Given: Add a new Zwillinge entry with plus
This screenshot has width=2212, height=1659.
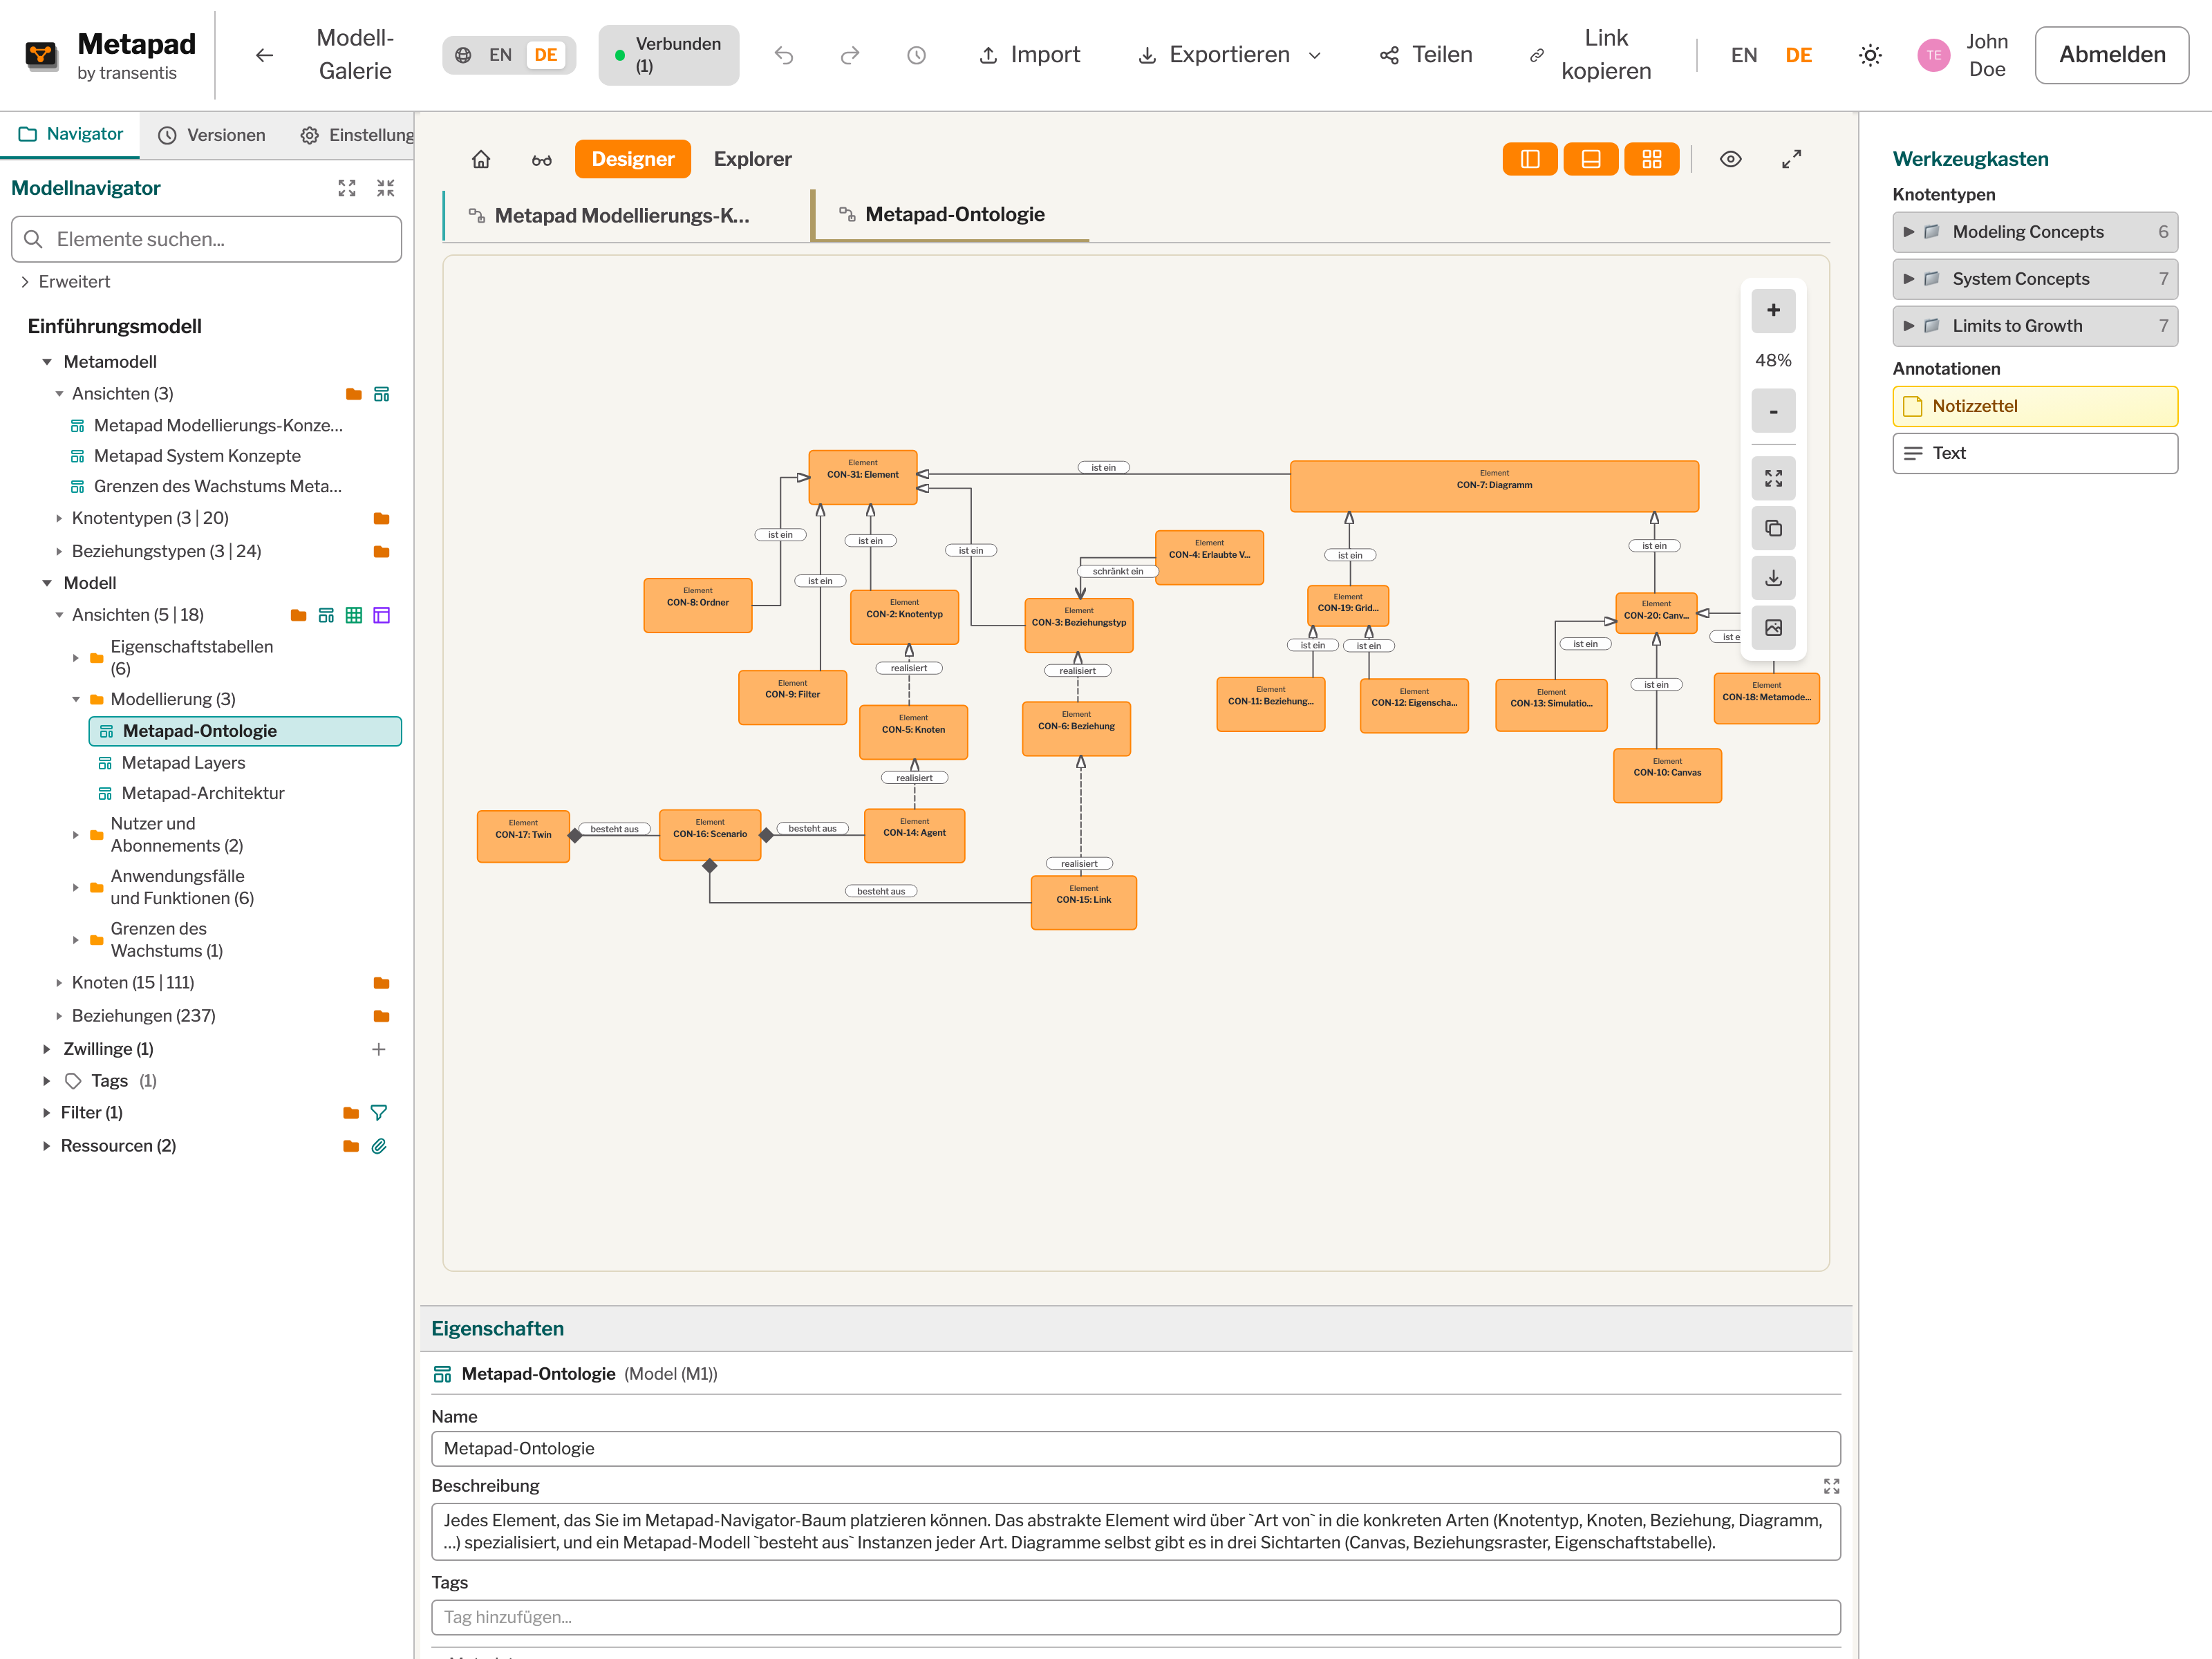Looking at the screenshot, I should (x=379, y=1049).
